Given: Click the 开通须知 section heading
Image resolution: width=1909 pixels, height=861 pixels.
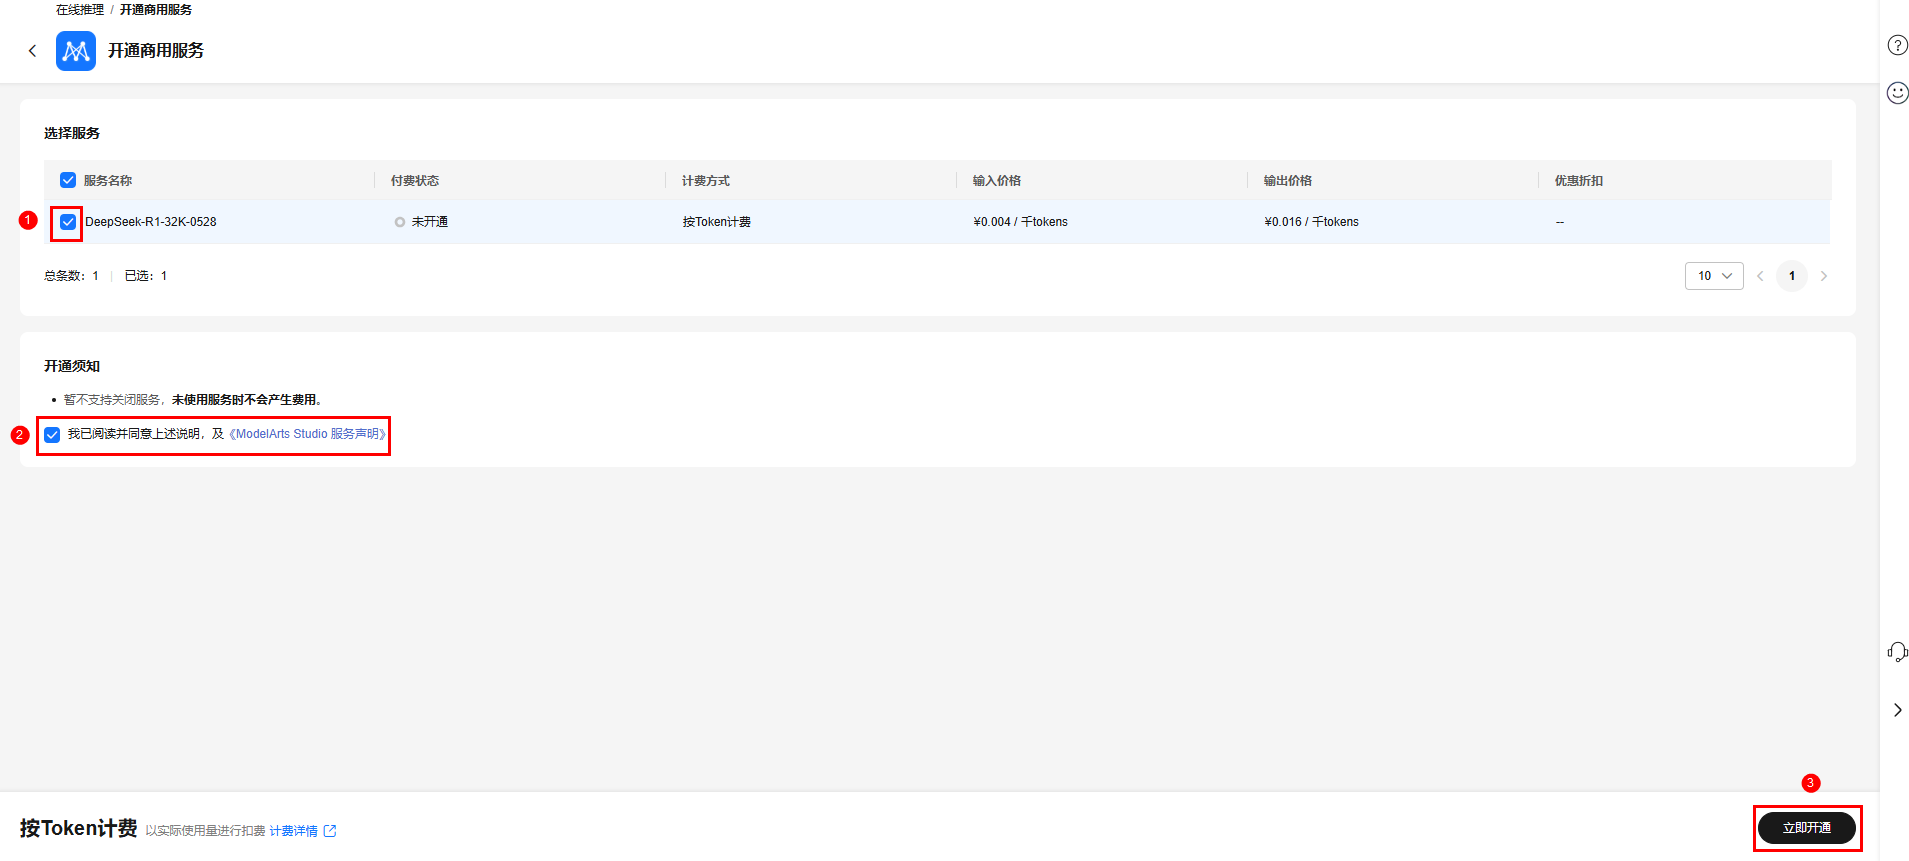Looking at the screenshot, I should (x=72, y=366).
